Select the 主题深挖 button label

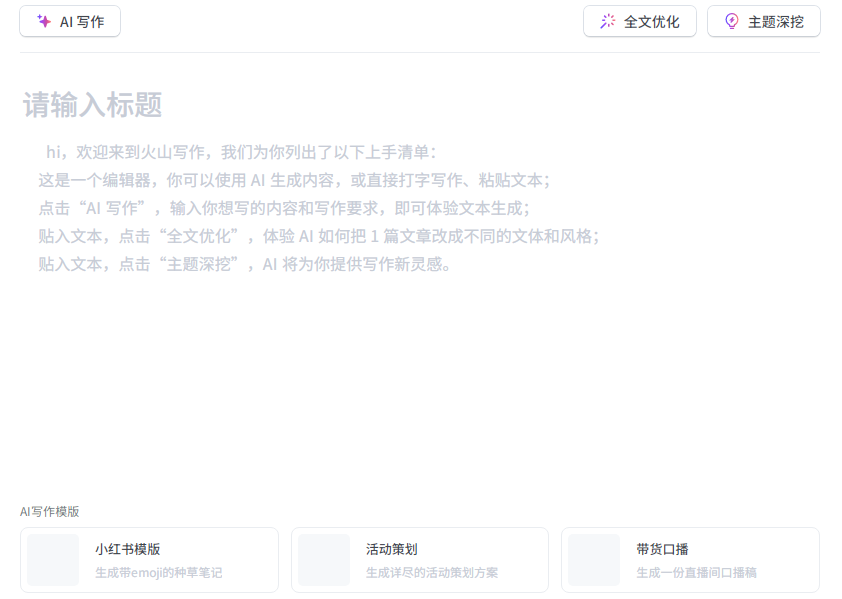point(776,21)
